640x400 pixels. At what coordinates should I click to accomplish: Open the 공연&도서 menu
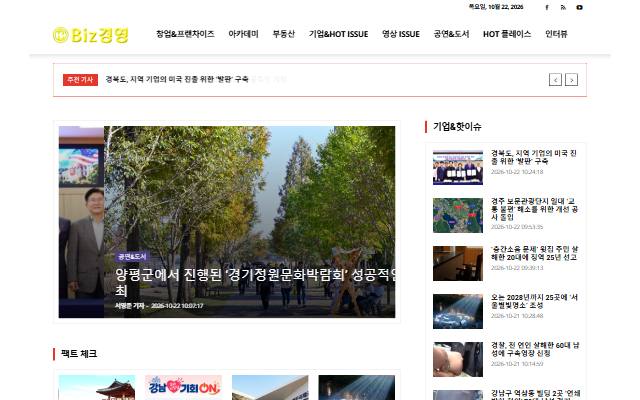tap(451, 34)
